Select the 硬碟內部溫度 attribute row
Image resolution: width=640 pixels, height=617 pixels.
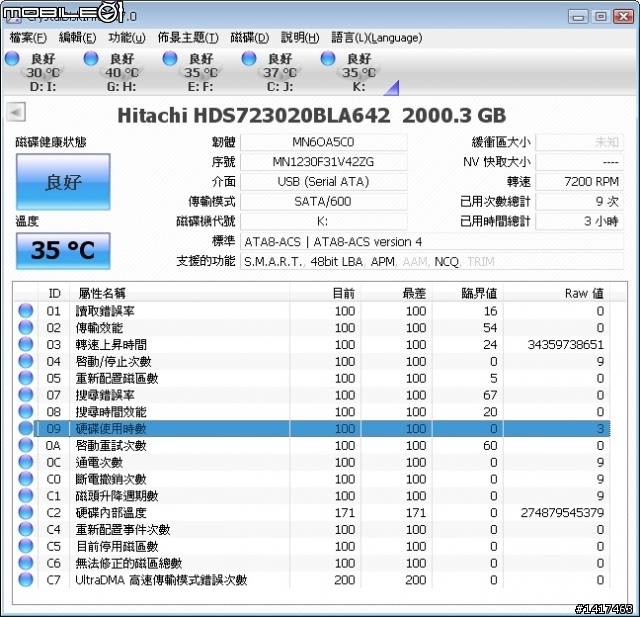(x=312, y=513)
